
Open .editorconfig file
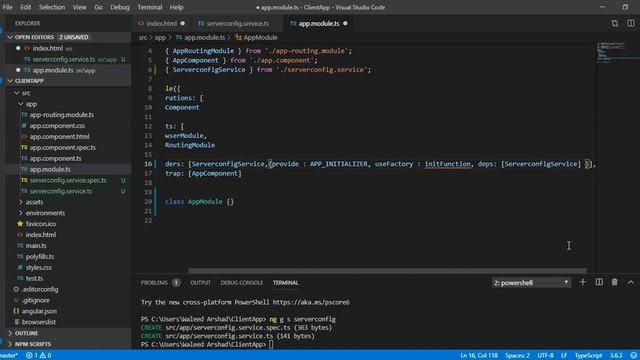coord(40,289)
